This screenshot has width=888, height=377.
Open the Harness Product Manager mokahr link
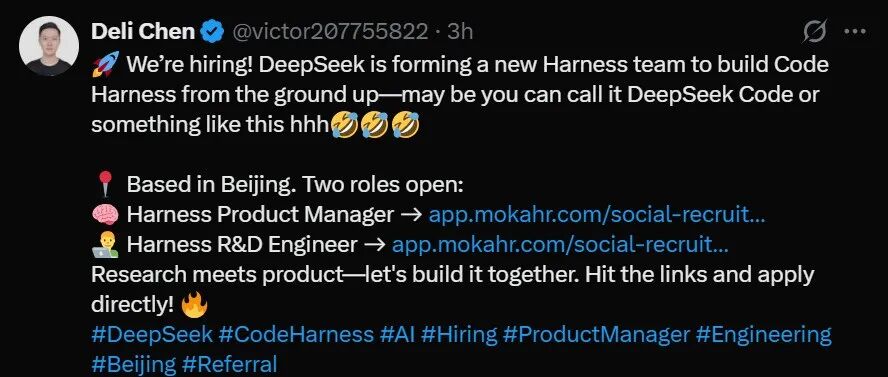(597, 215)
